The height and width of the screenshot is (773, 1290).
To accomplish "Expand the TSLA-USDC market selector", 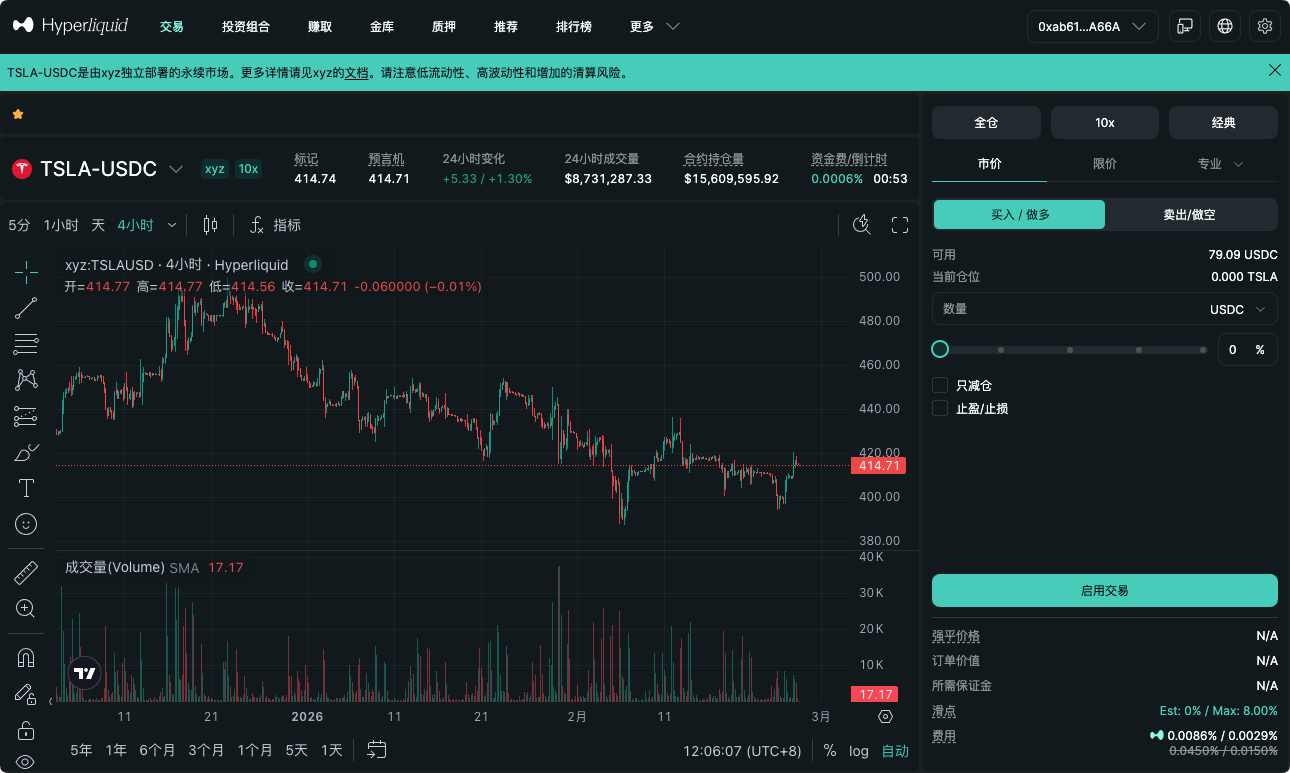I will click(176, 169).
